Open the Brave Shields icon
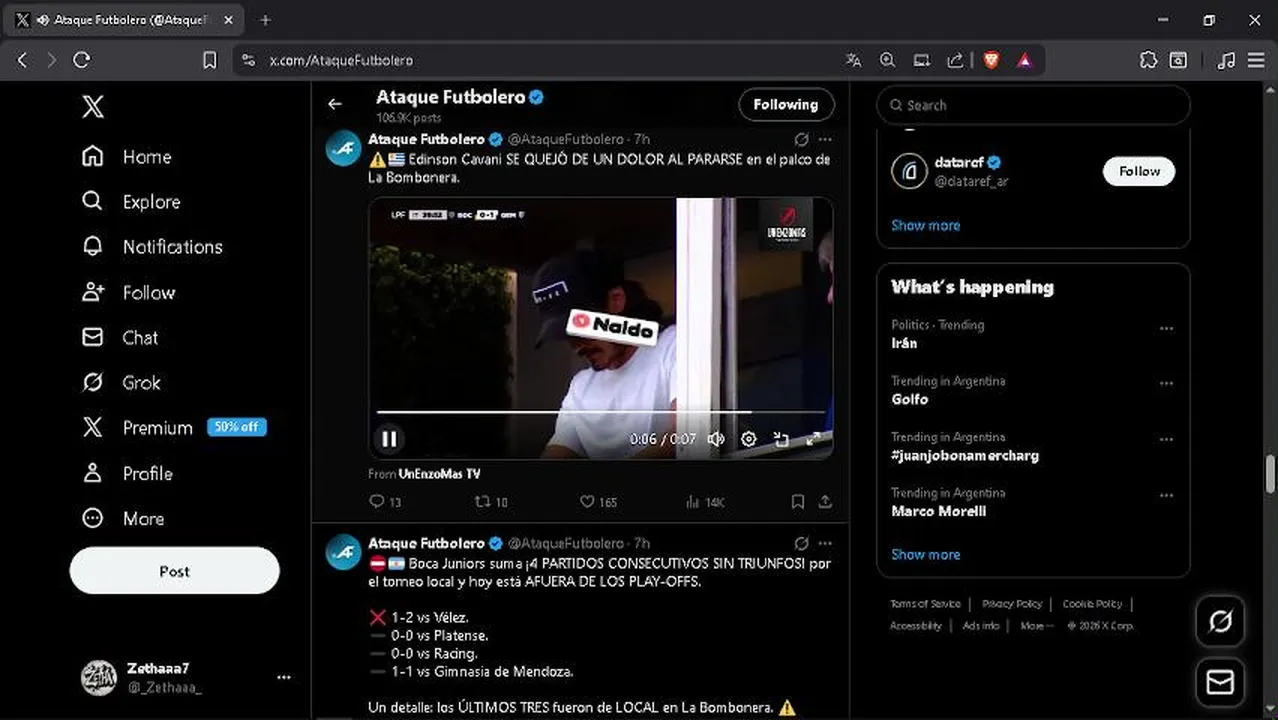This screenshot has height=720, width=1278. click(x=991, y=60)
